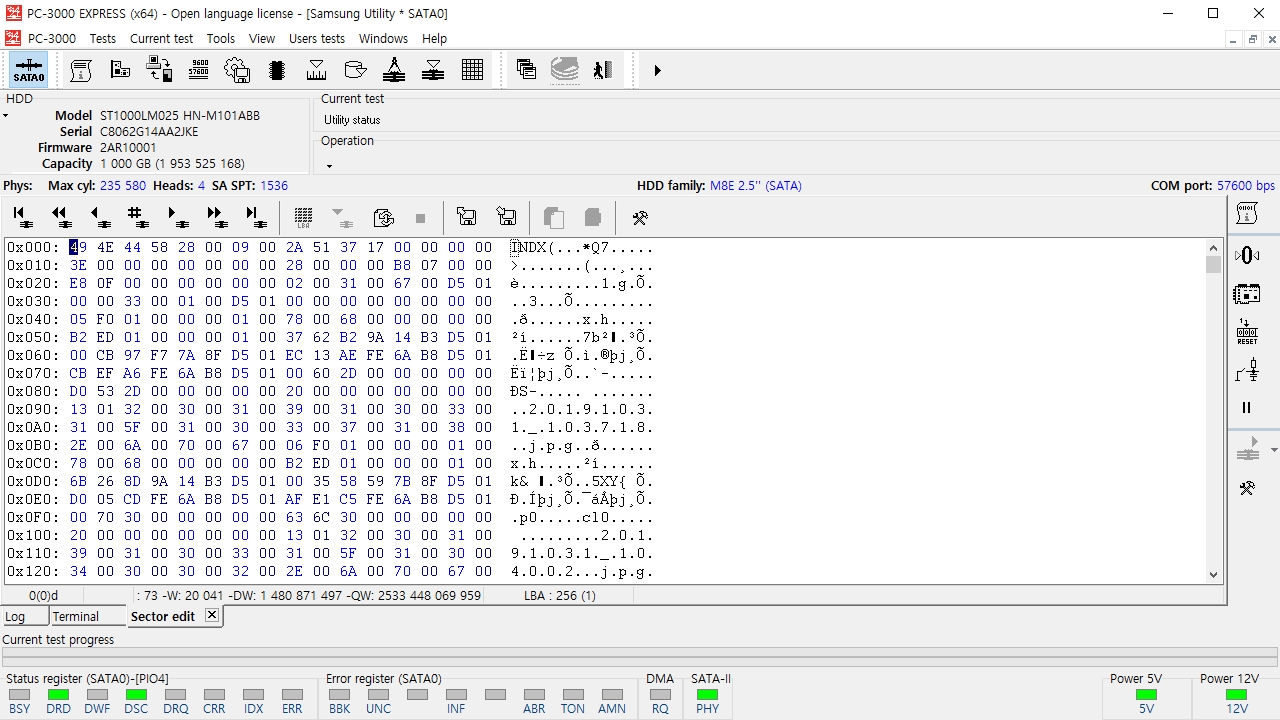Jump to the first sector

click(x=20, y=217)
